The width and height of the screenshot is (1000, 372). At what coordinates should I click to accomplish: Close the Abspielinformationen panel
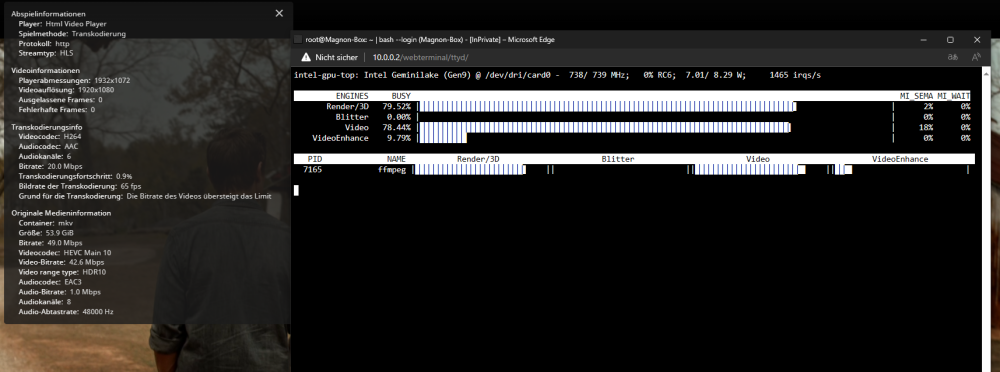[x=279, y=13]
